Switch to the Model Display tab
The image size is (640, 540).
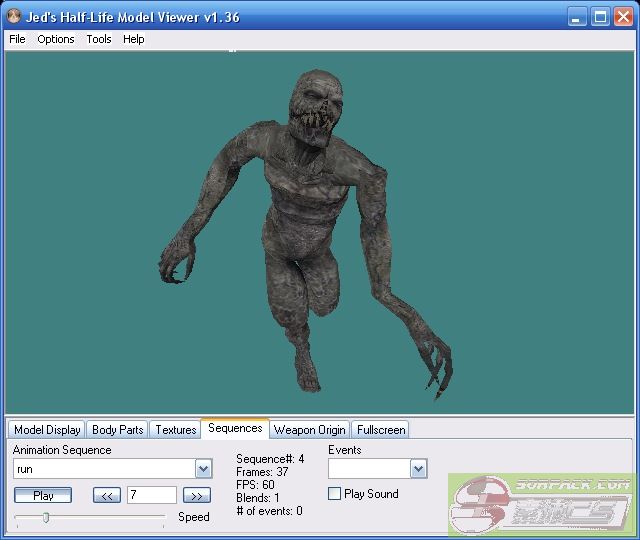(47, 430)
